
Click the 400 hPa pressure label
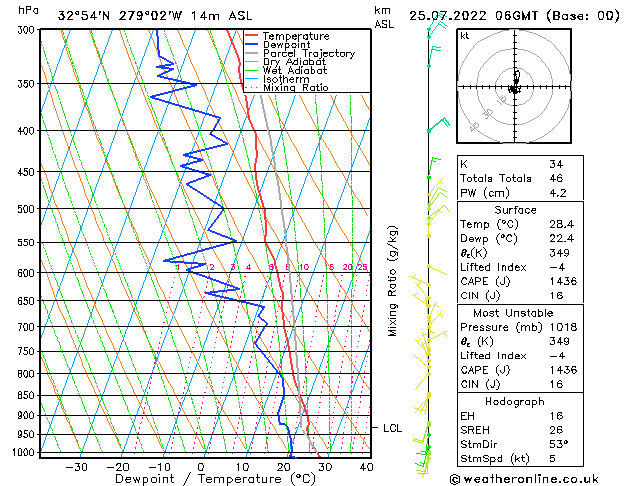point(28,131)
